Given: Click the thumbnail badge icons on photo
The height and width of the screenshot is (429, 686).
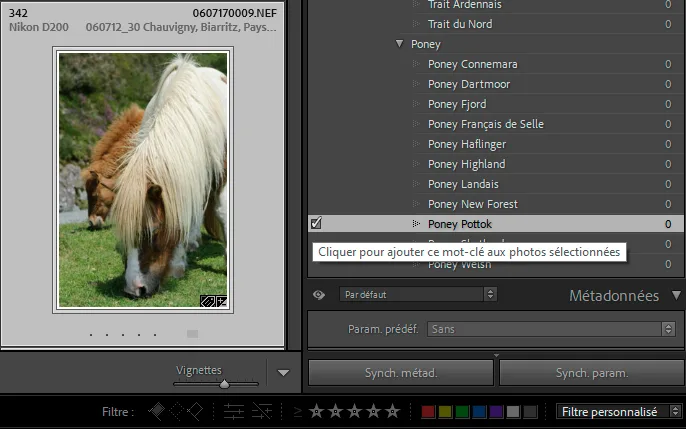Looking at the screenshot, I should [214, 300].
